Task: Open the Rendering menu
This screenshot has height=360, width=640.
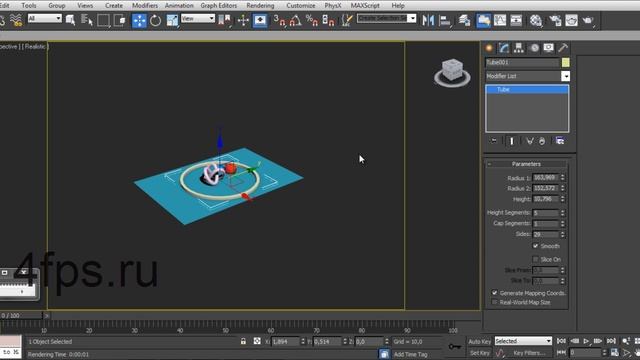Action: point(260,5)
